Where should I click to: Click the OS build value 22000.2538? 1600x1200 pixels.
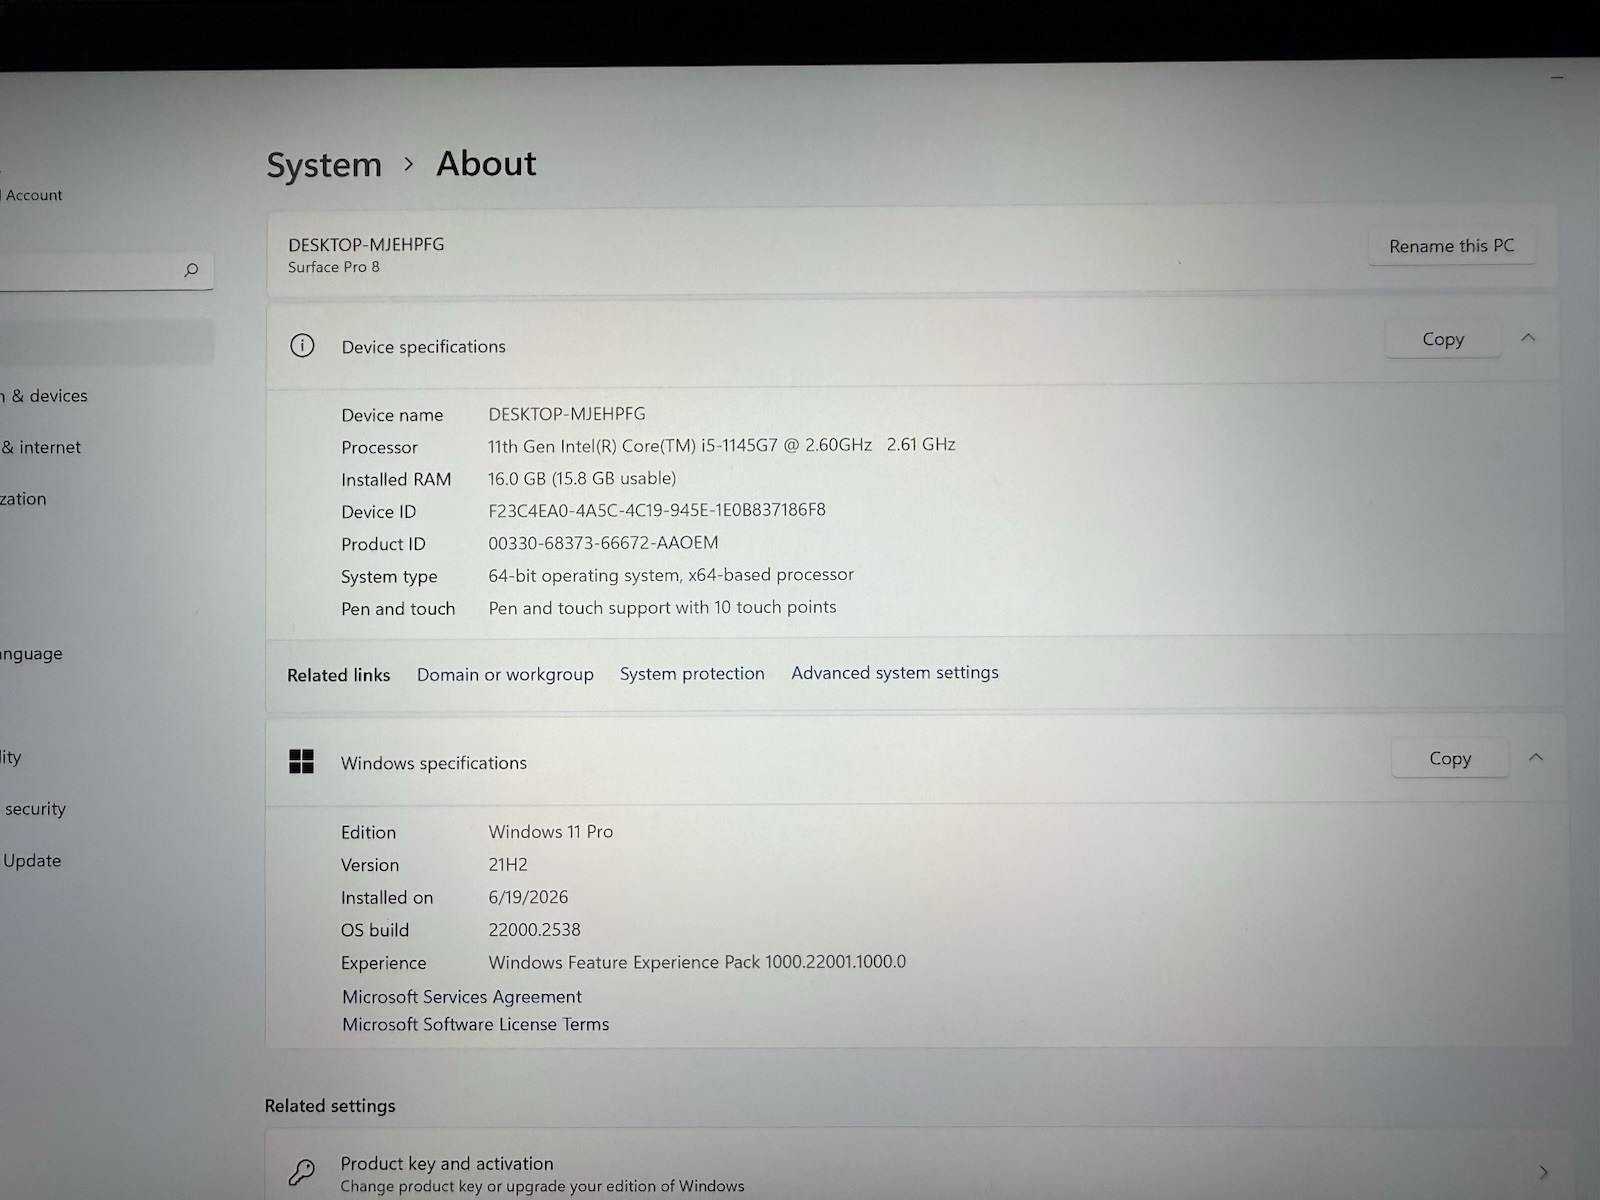pyautogui.click(x=534, y=930)
